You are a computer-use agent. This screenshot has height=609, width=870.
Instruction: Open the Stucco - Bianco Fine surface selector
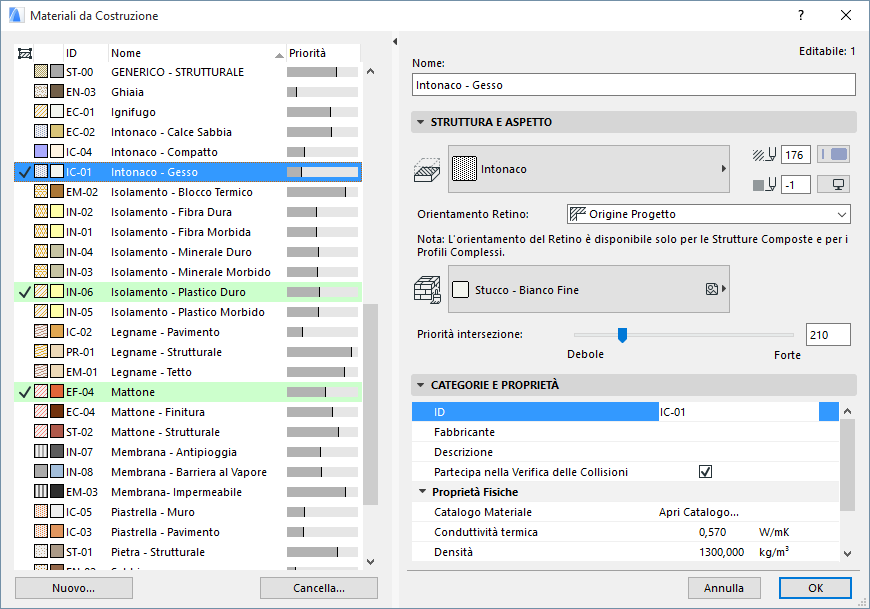click(x=589, y=289)
